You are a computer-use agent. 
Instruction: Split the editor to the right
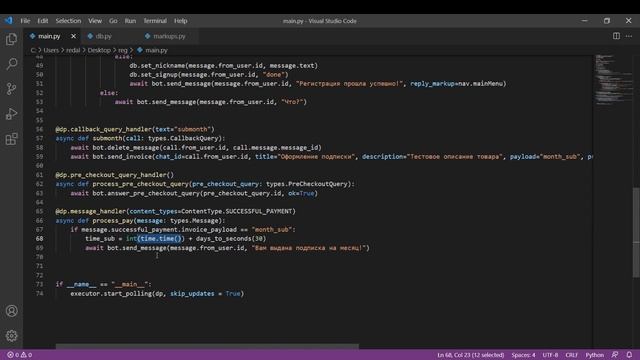tap(616, 36)
